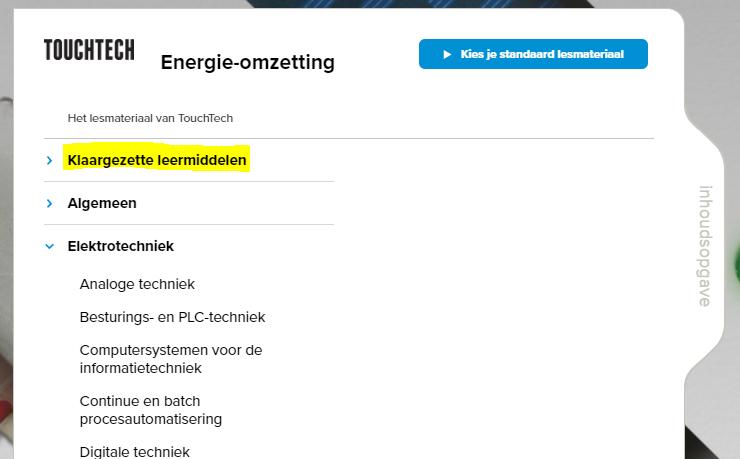Viewport: 740px width, 459px height.
Task: Open Computersystemen voor de informatietechniek
Action: coord(171,359)
